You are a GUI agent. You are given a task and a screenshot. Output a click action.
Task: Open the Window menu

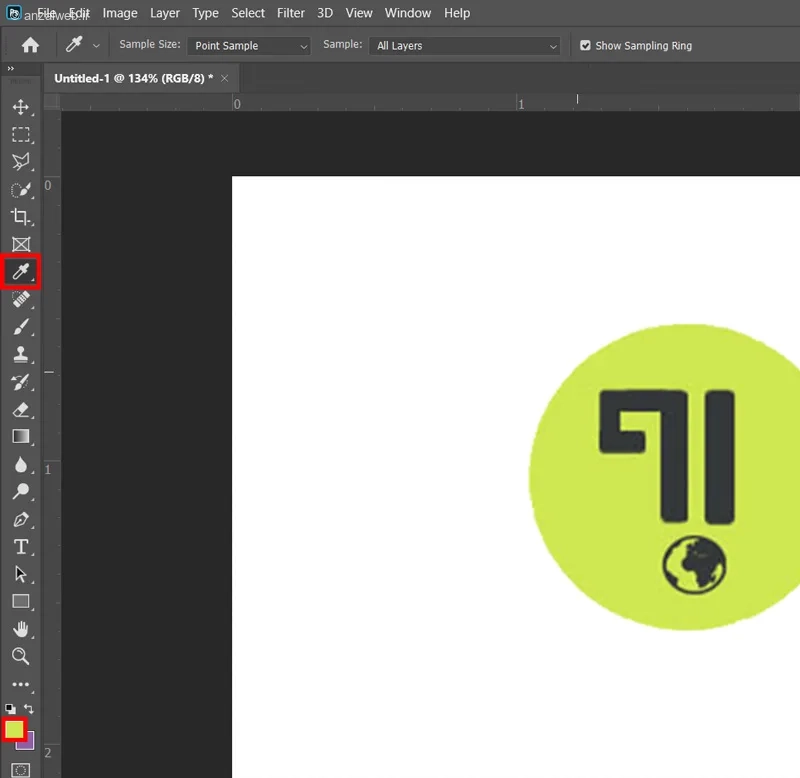click(x=408, y=13)
